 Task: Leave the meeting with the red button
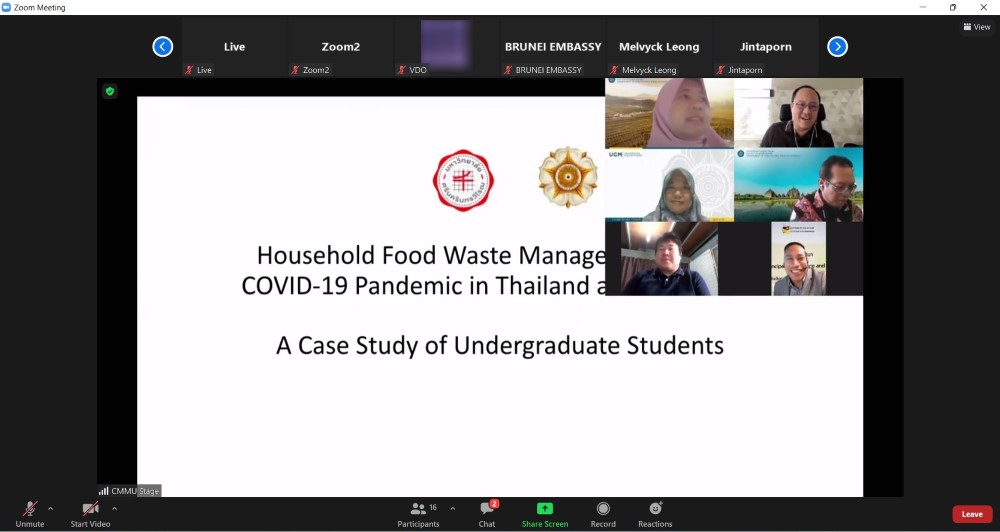coord(971,514)
